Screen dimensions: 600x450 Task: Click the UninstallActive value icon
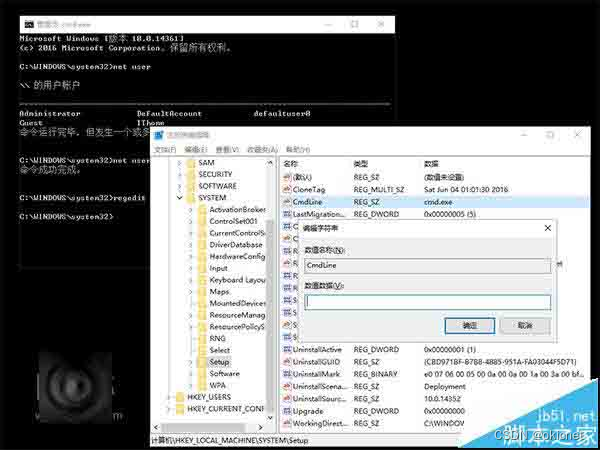[x=287, y=349]
